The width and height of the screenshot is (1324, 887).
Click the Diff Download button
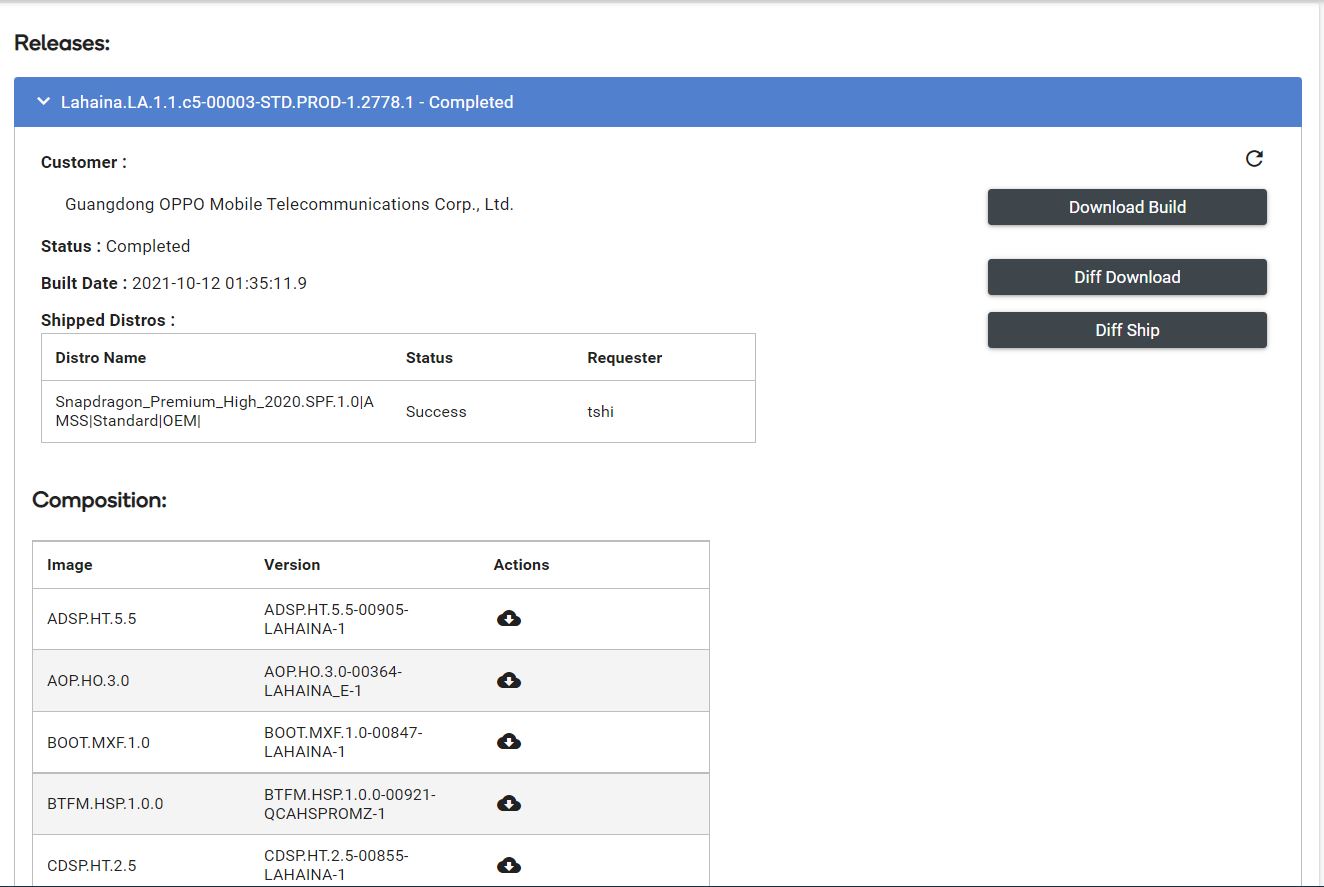1127,277
